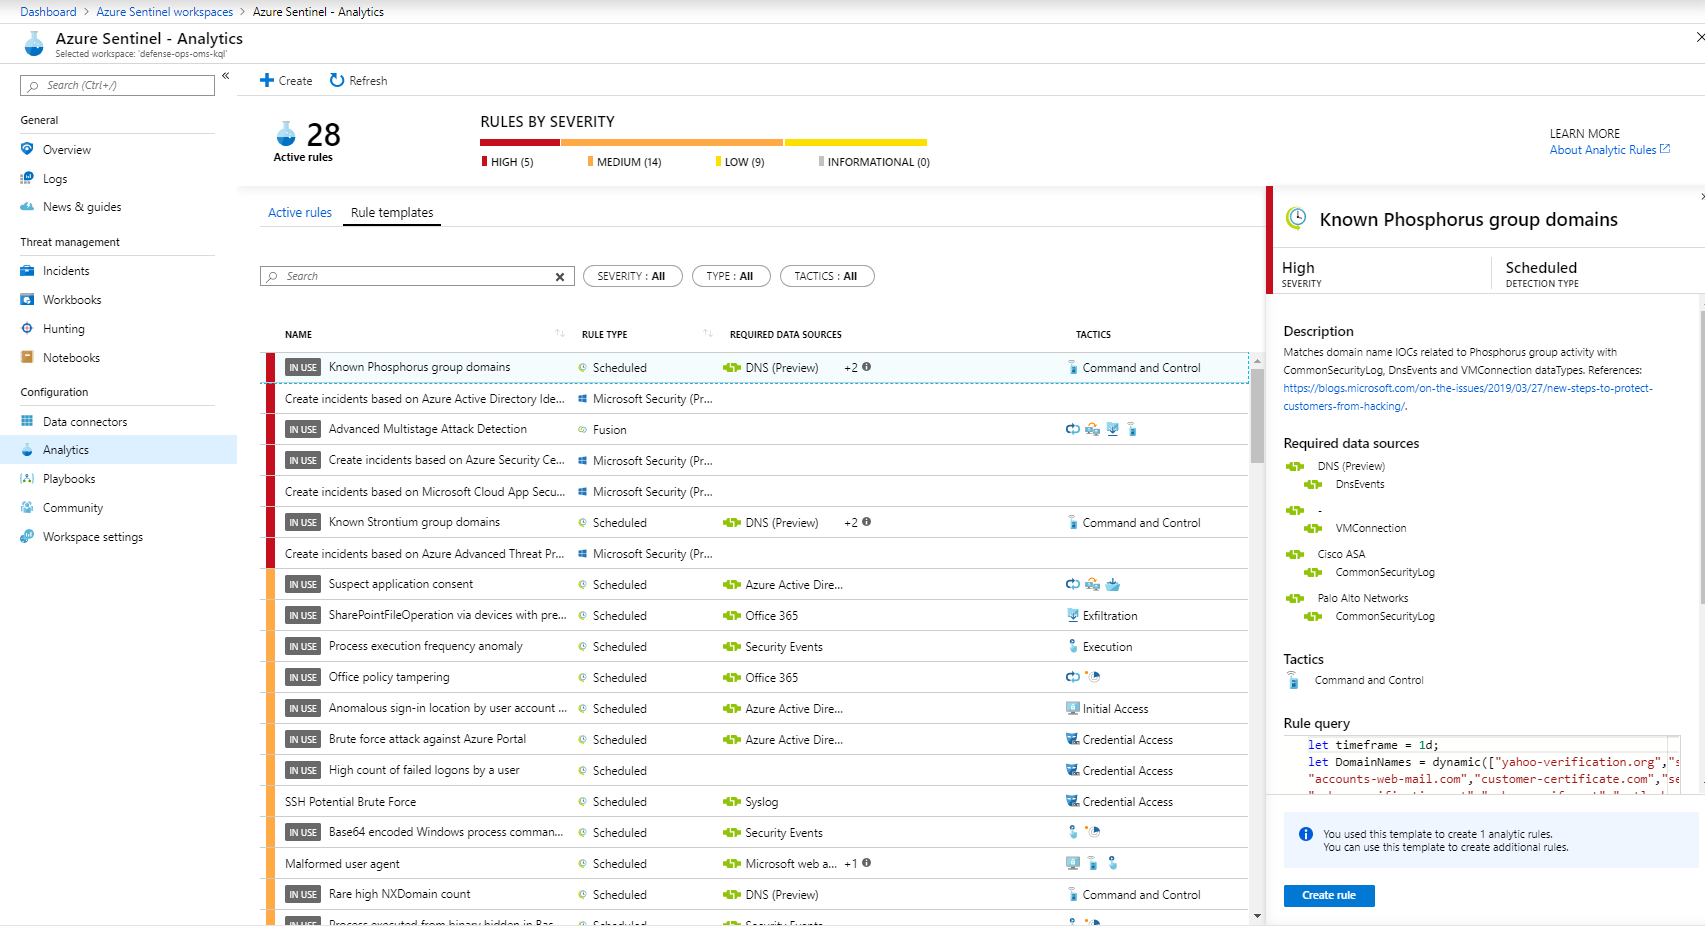Viewport: 1705px width, 926px height.
Task: Open the TYPE : All filter dropdown
Action: tap(731, 276)
